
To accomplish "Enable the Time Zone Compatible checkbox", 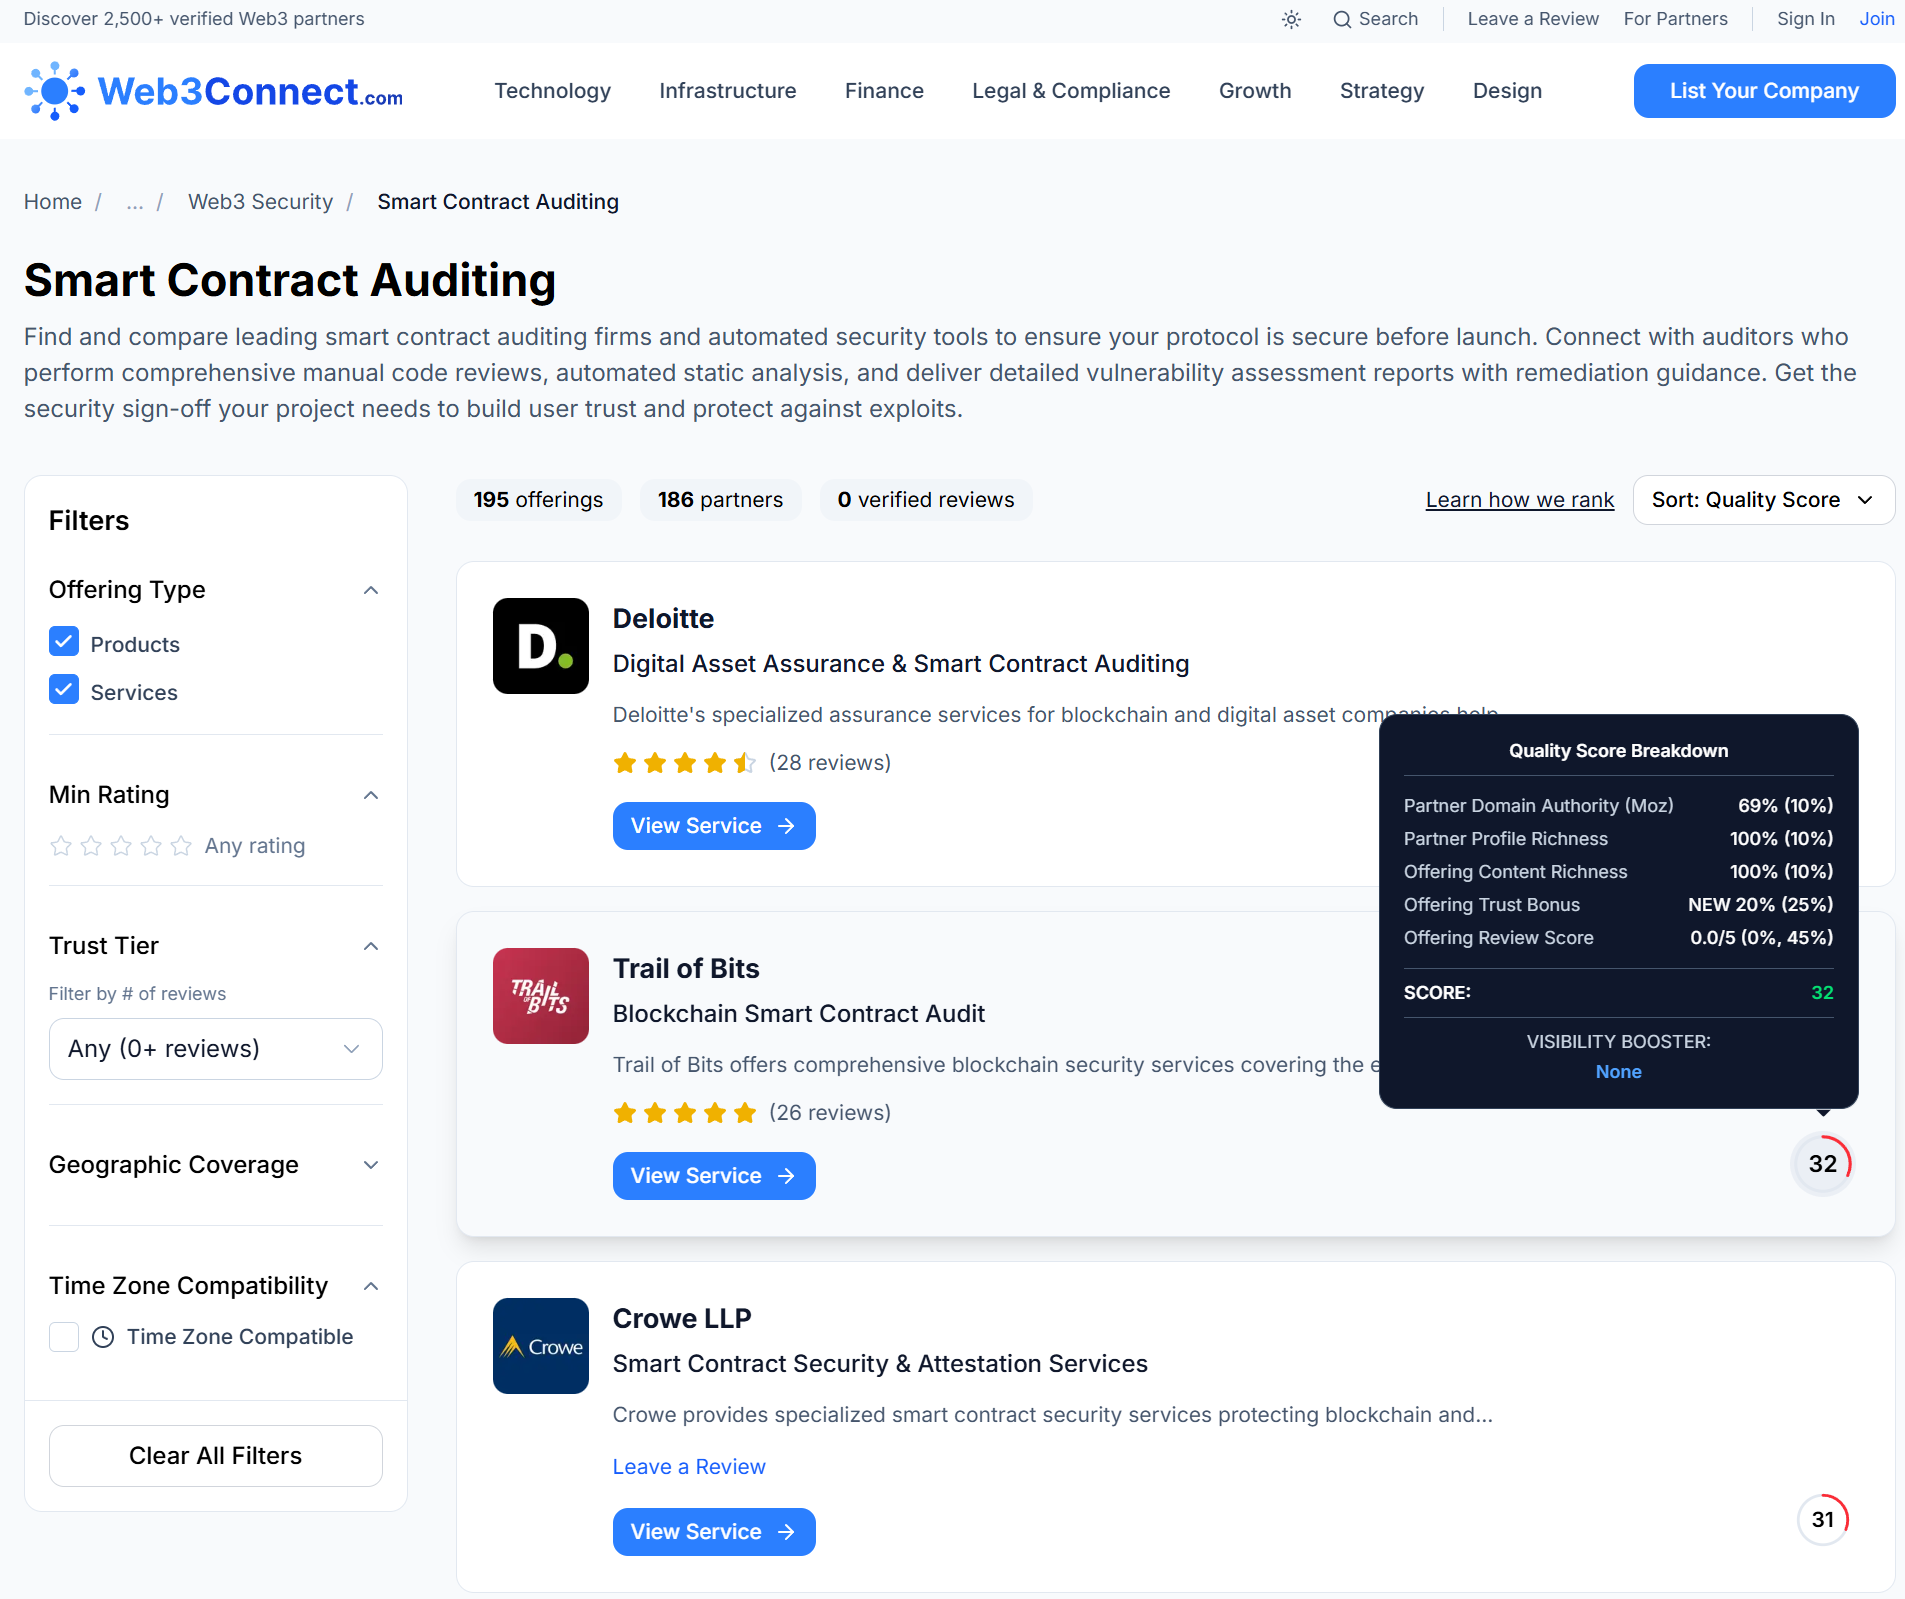I will click(63, 1336).
